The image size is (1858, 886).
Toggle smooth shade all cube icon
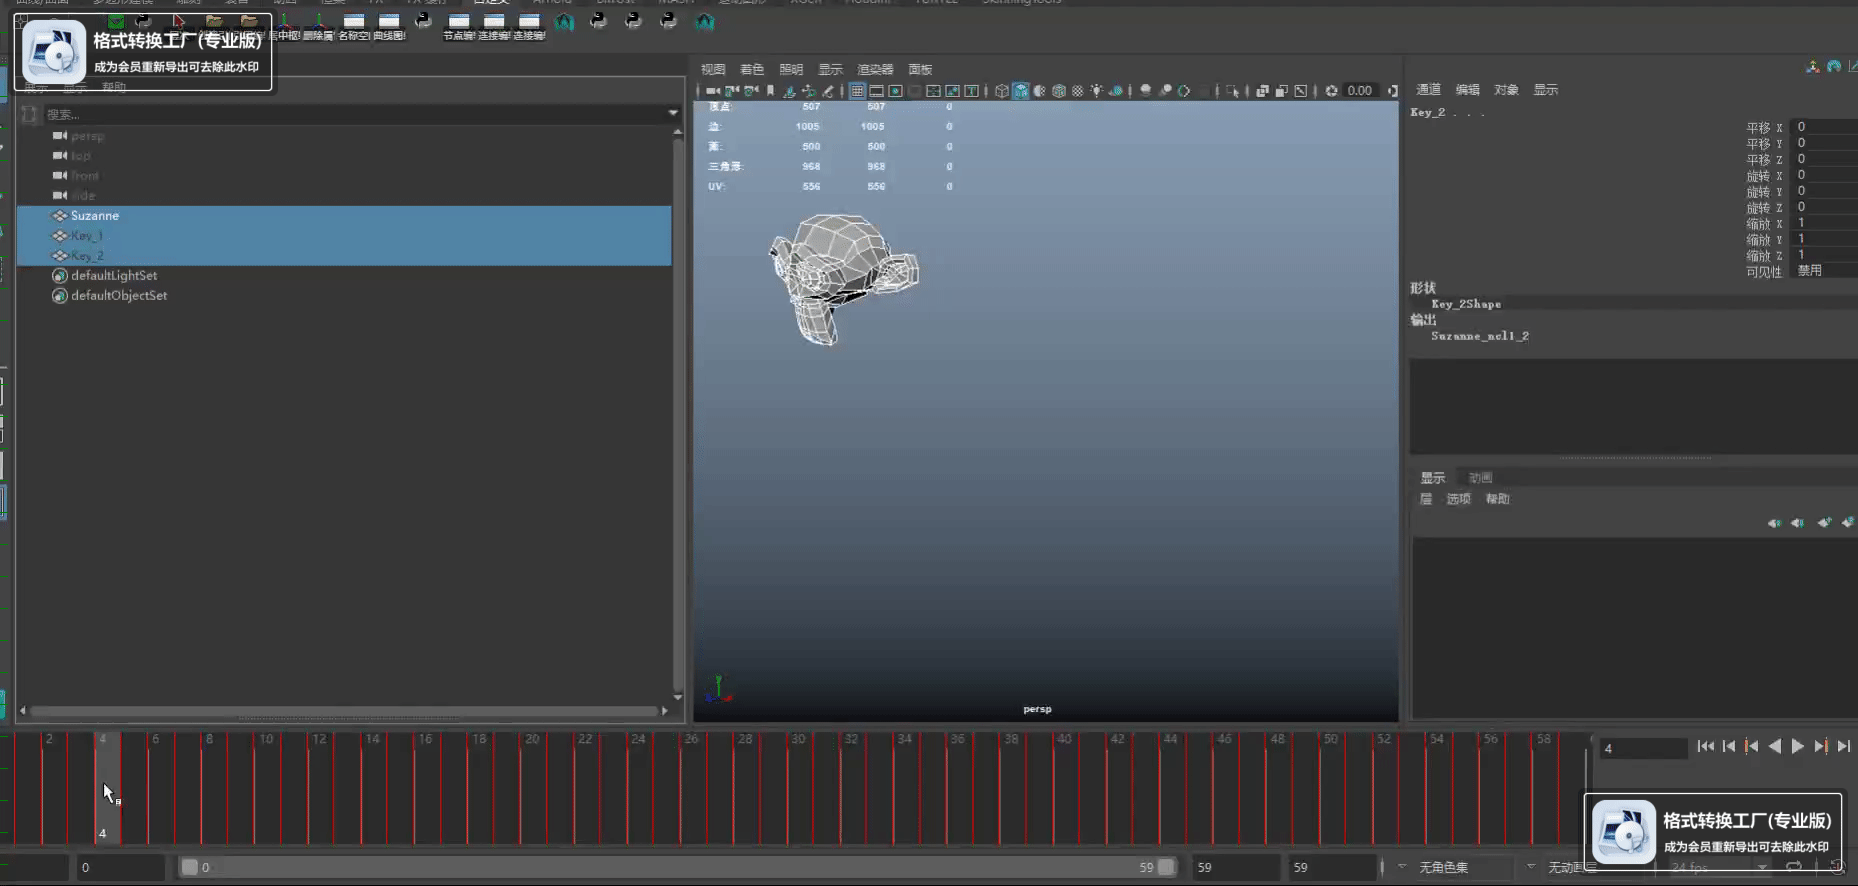point(1021,91)
